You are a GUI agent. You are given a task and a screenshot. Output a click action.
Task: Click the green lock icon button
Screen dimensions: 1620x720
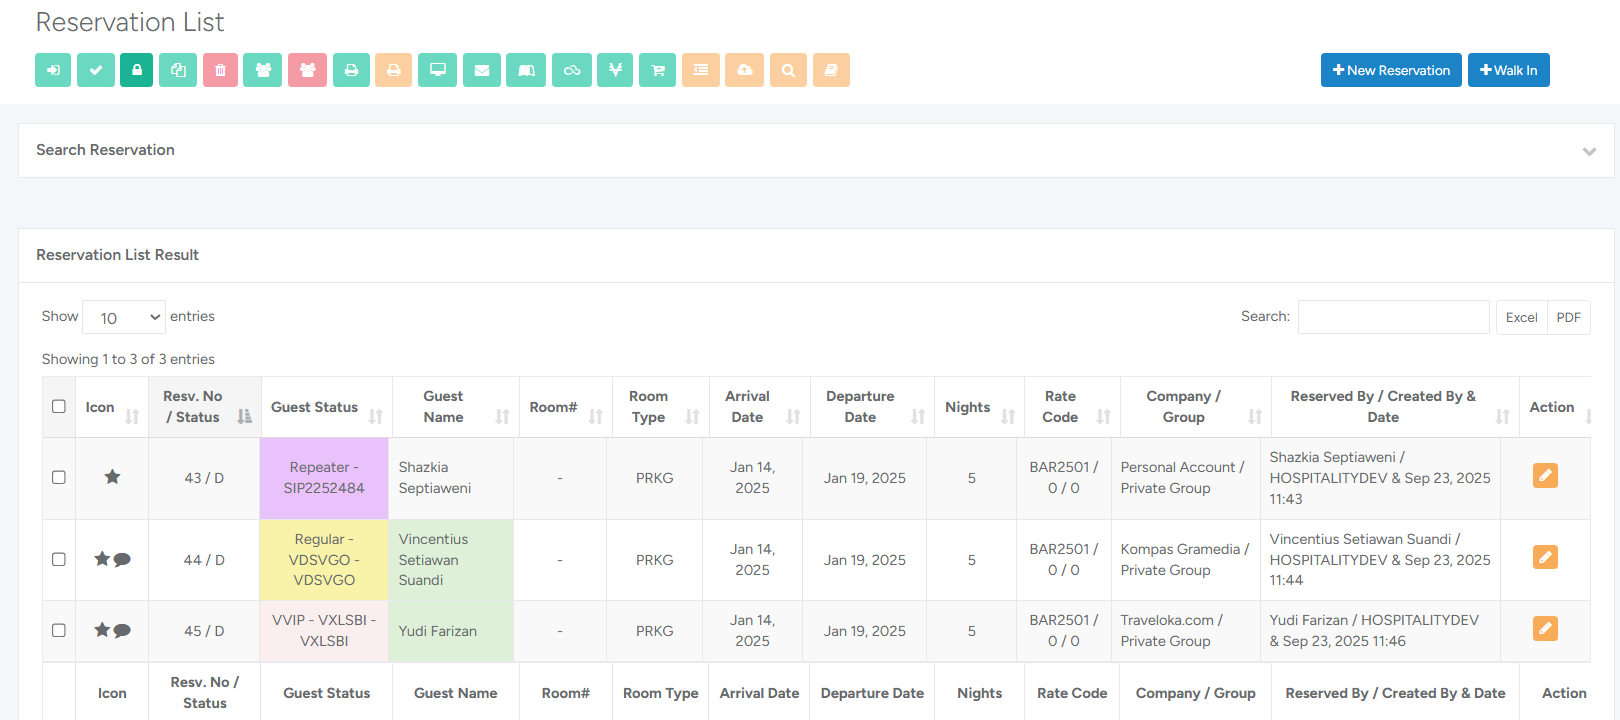[x=137, y=70]
